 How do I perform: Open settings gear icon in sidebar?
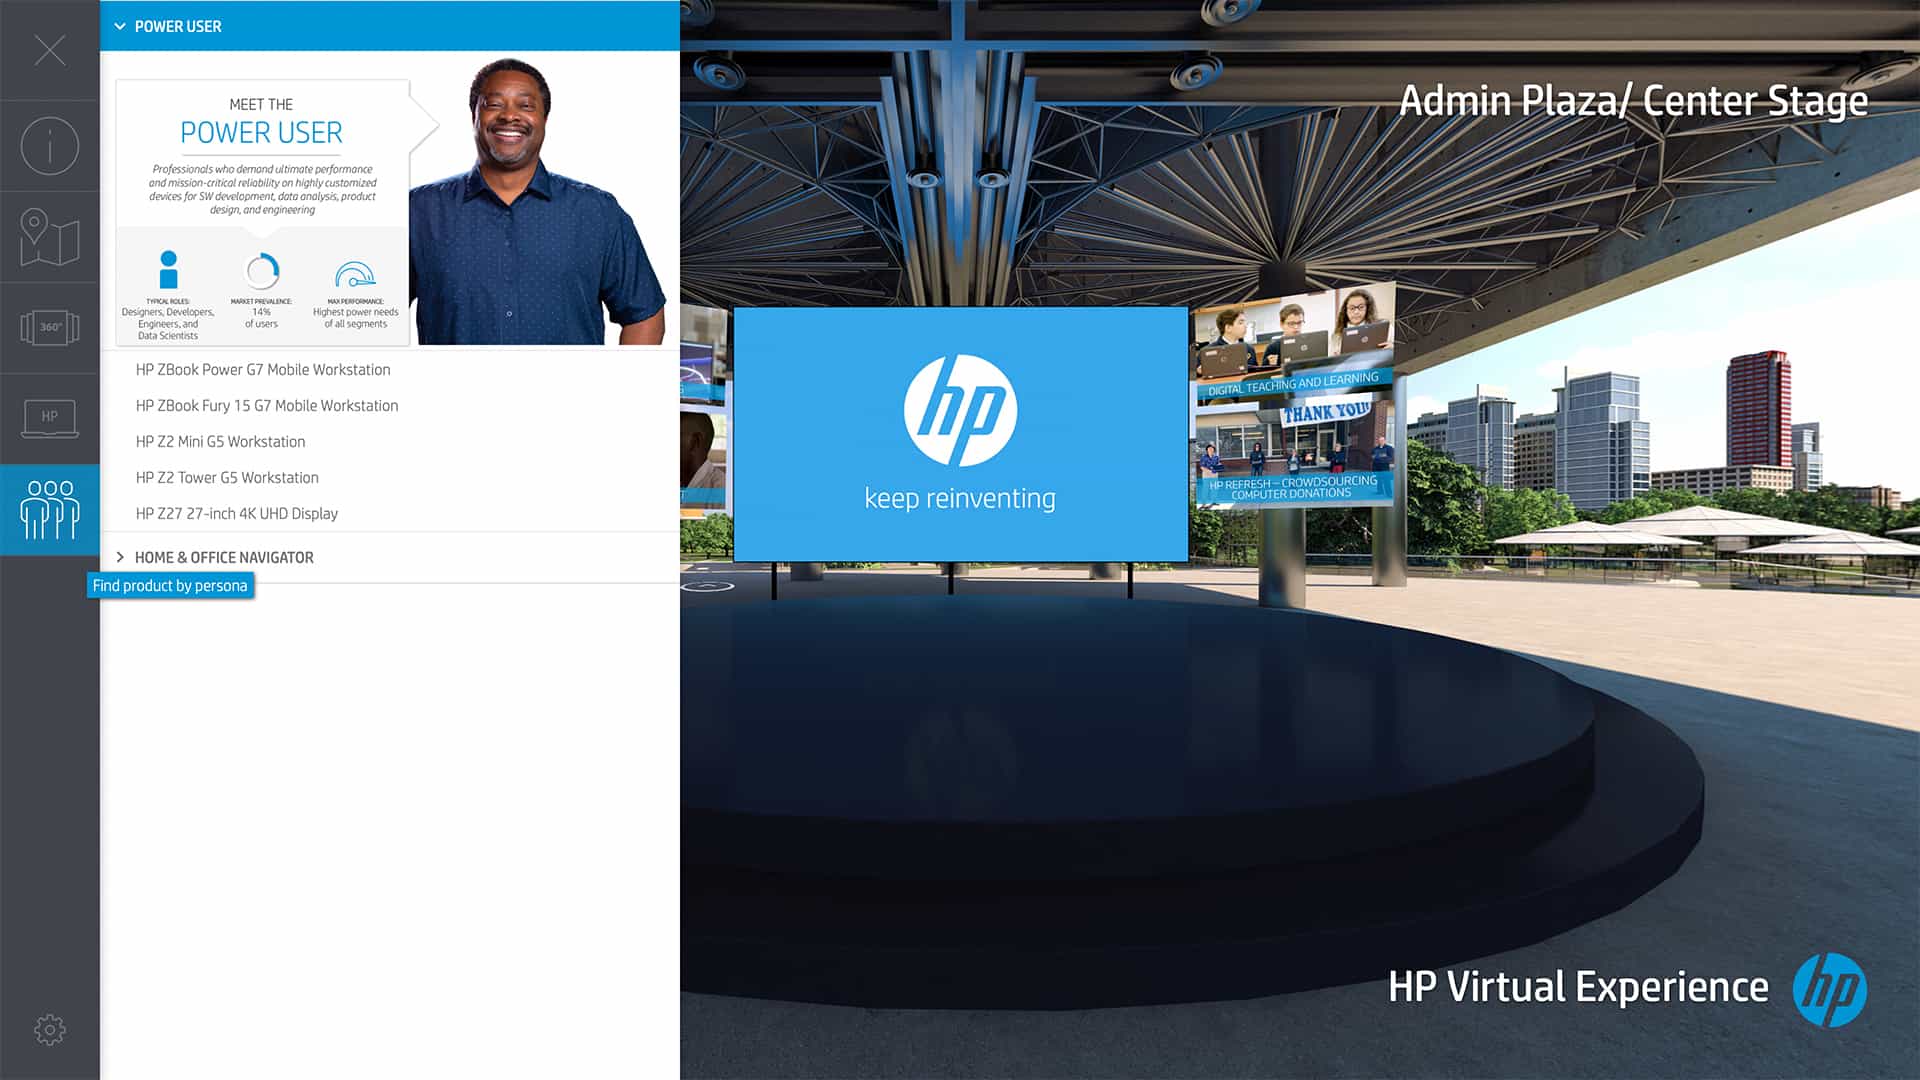(50, 1029)
